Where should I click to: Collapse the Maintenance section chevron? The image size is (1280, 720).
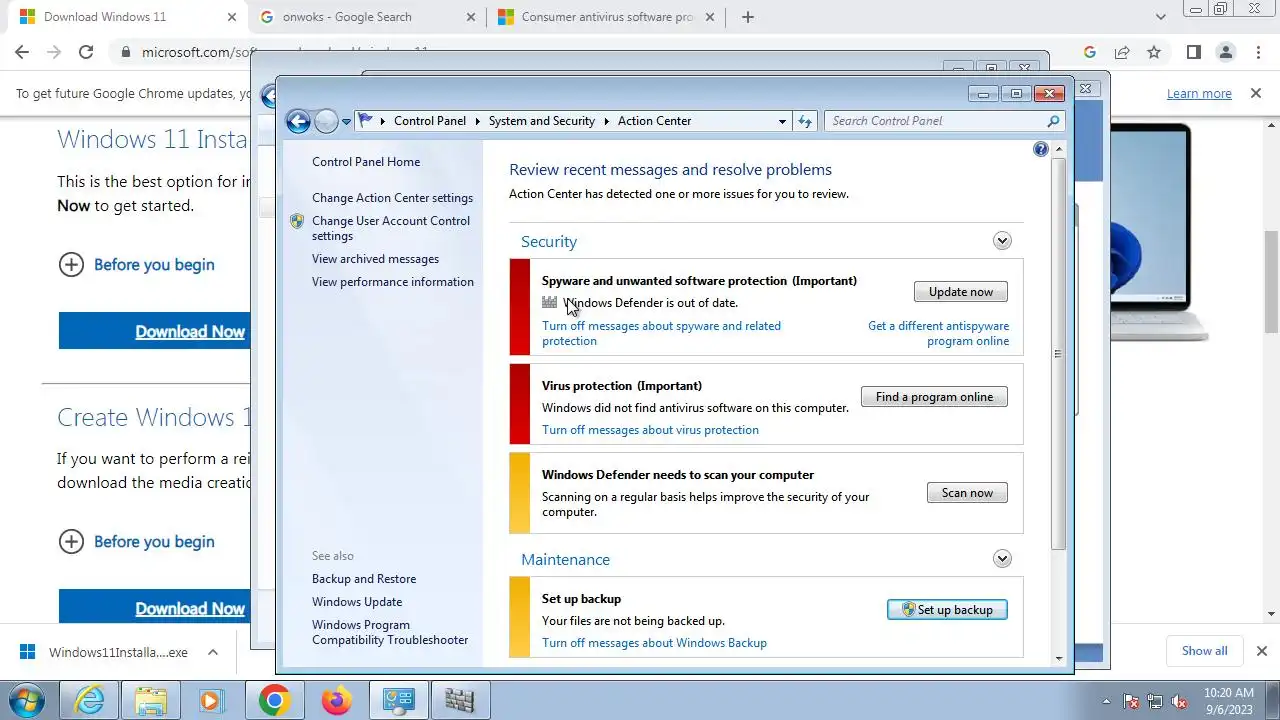pos(1002,559)
